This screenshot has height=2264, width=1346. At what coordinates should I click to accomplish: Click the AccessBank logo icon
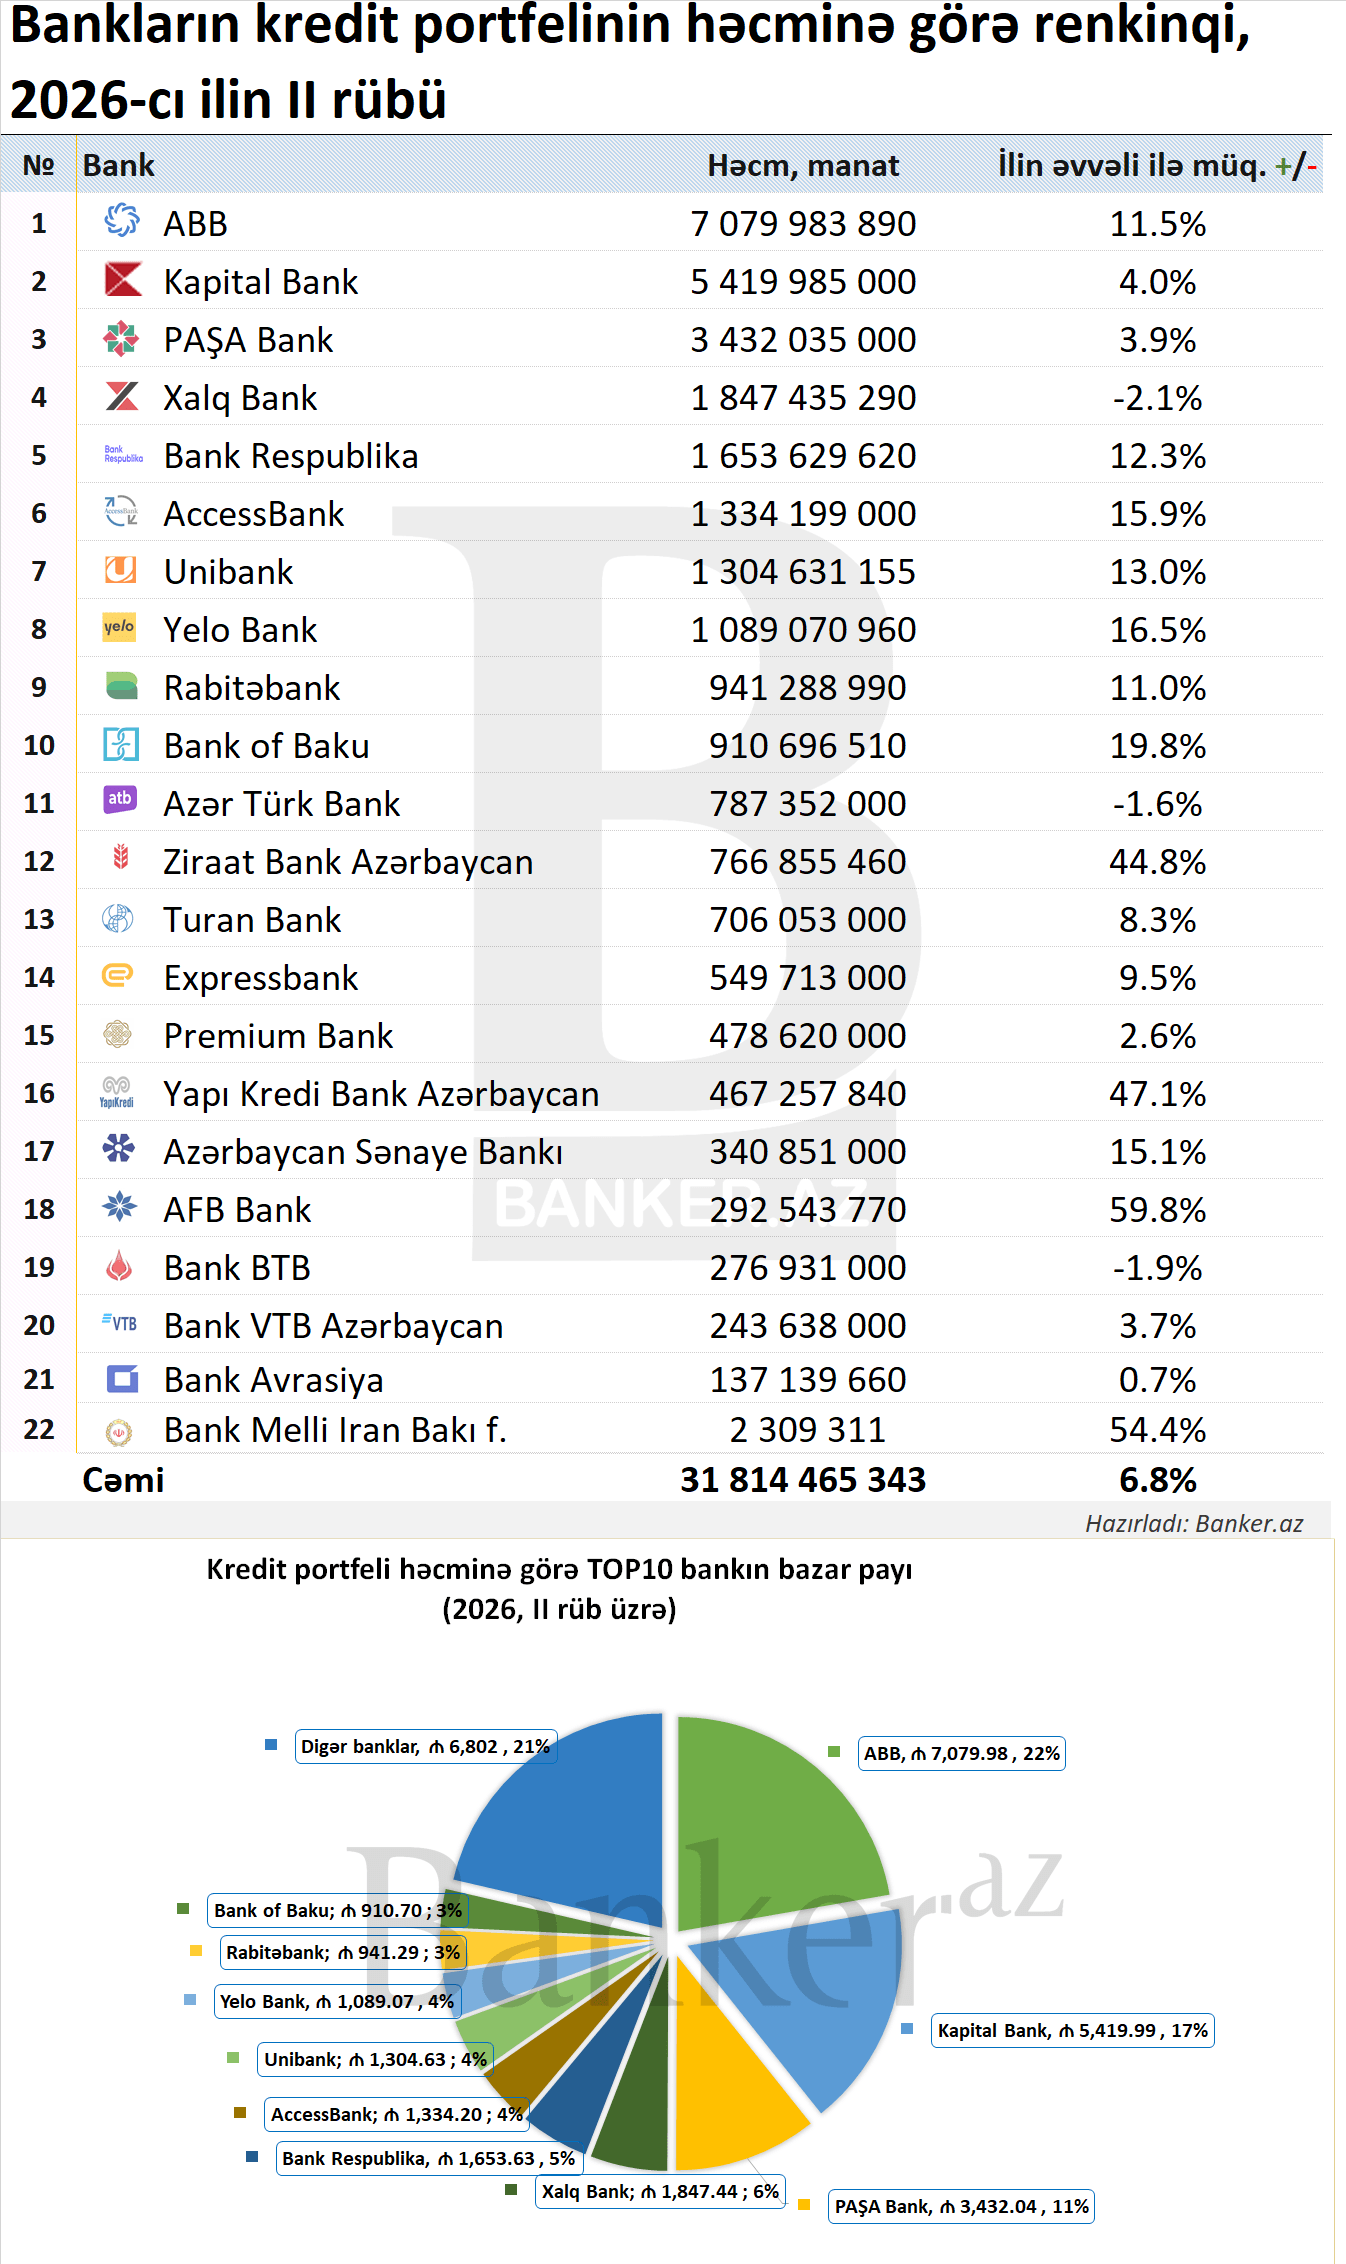click(122, 511)
